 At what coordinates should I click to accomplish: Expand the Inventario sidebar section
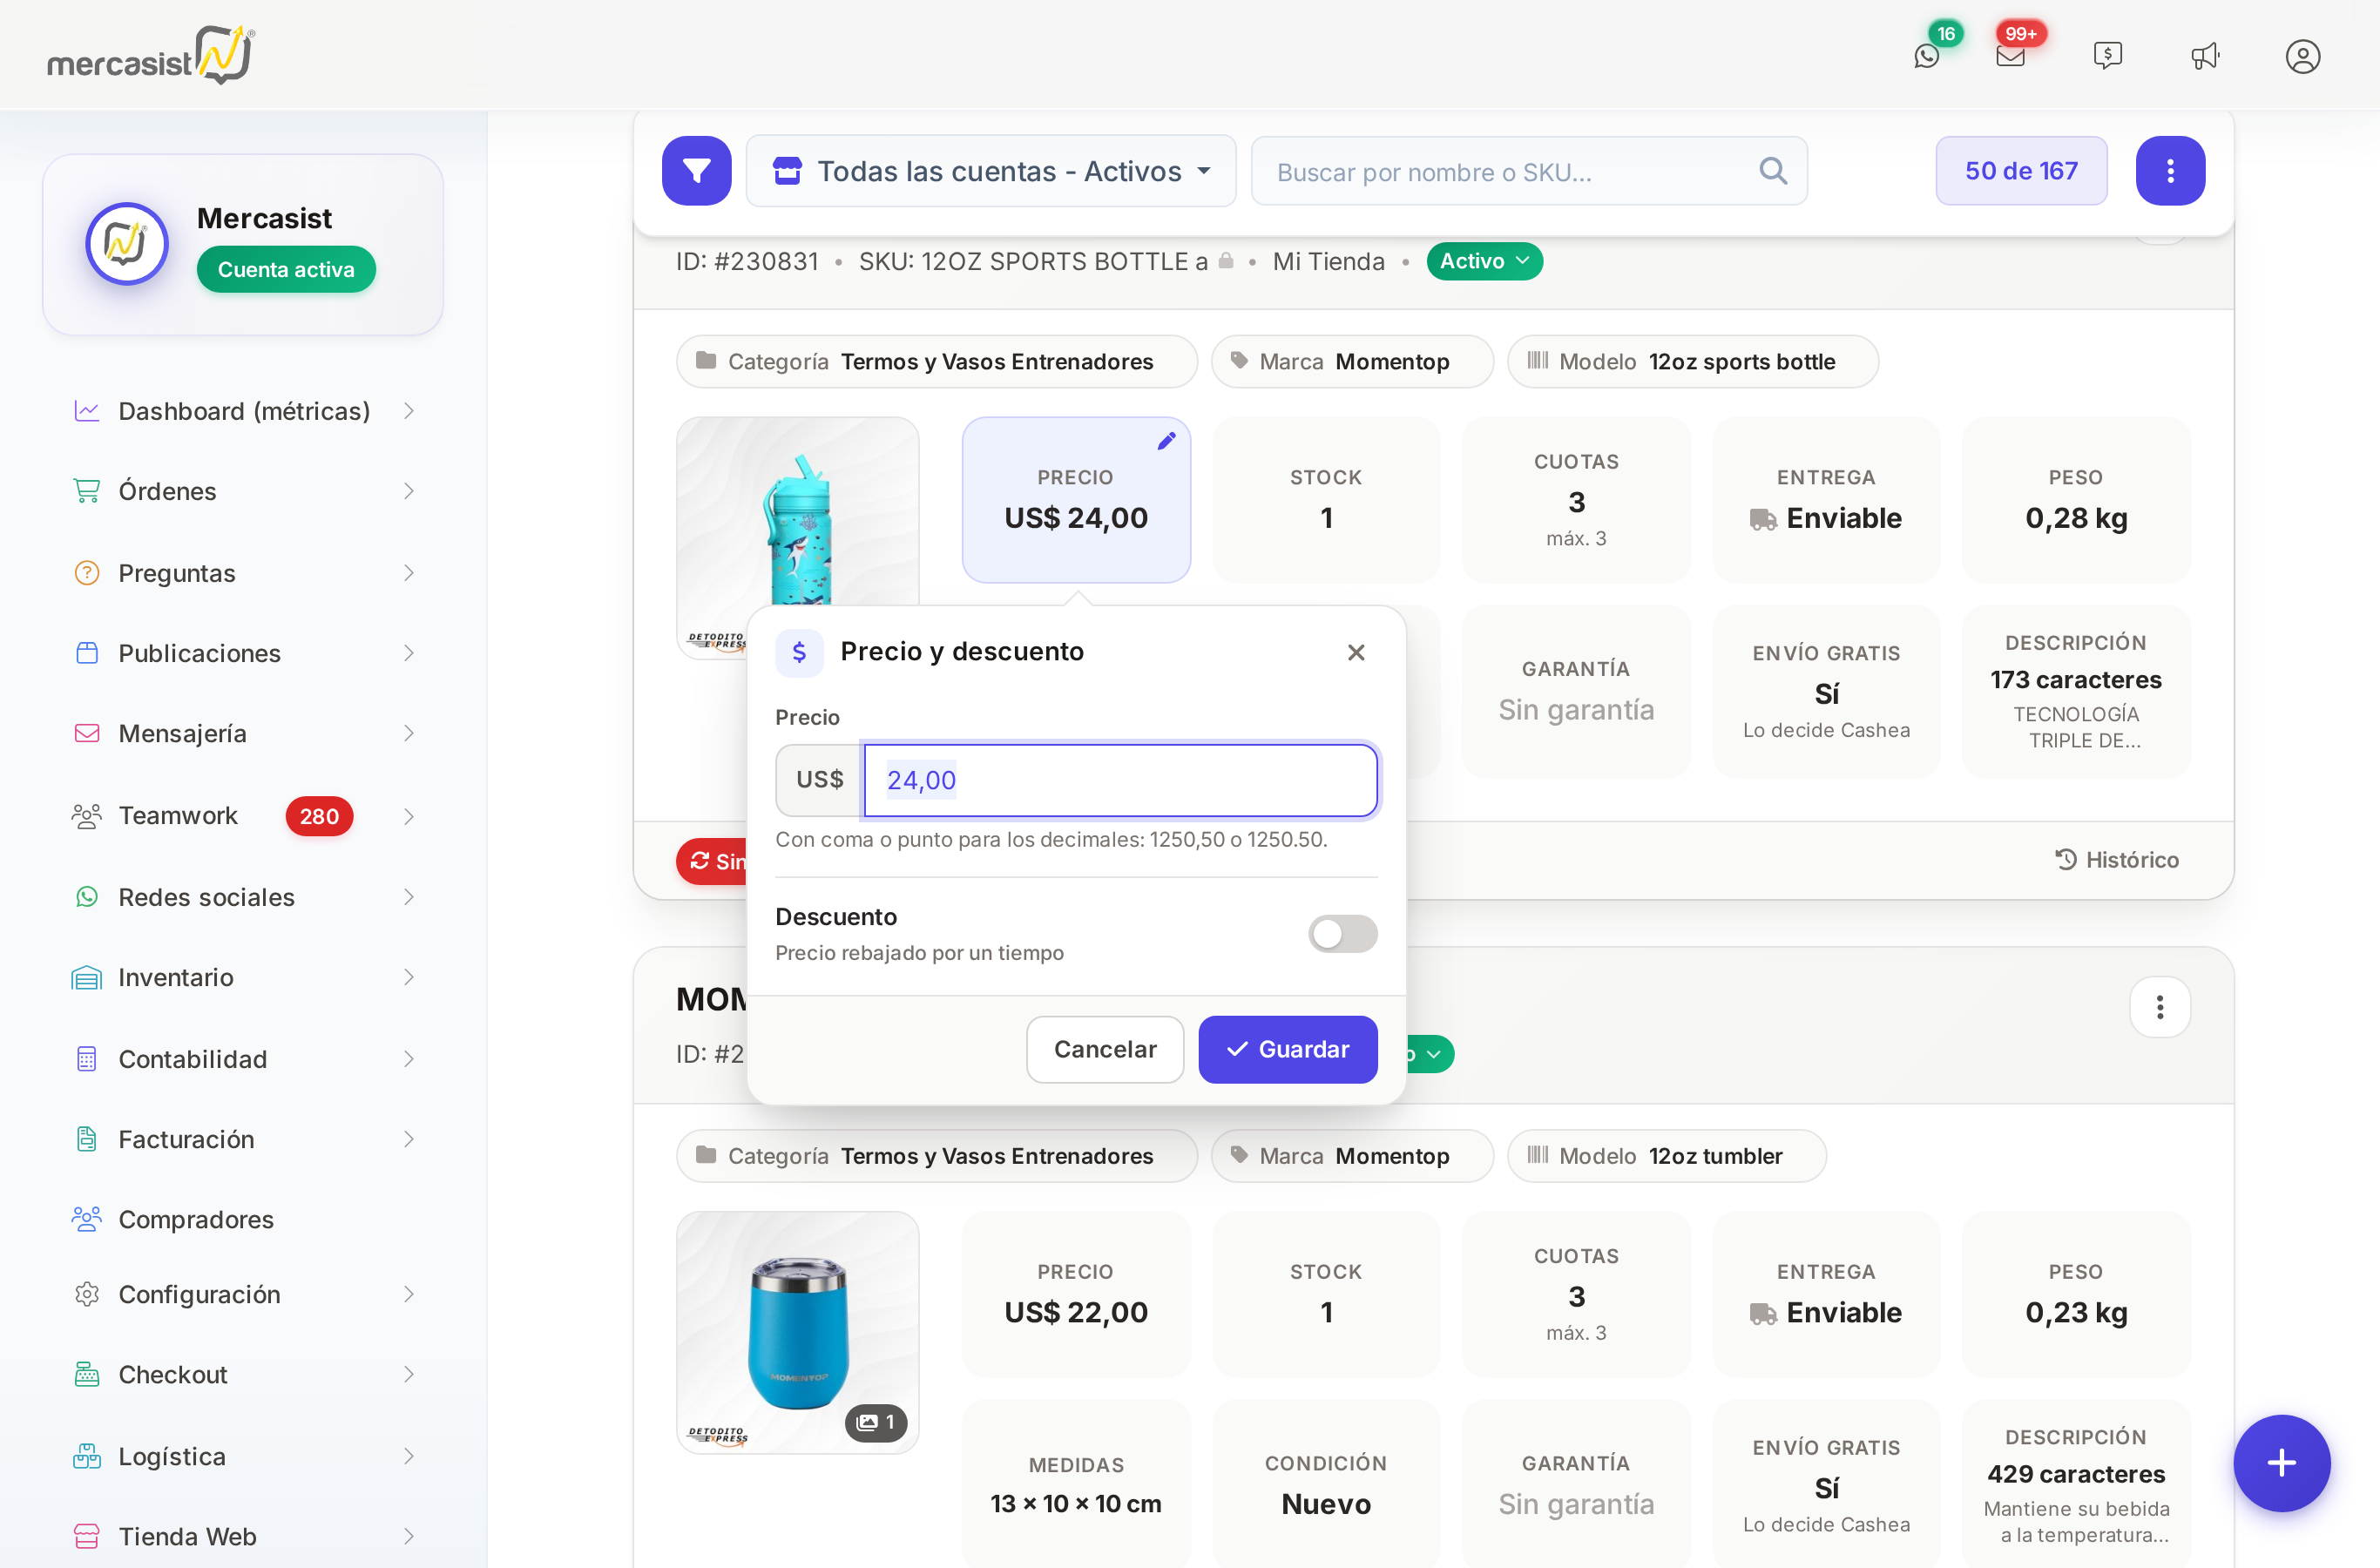[243, 977]
